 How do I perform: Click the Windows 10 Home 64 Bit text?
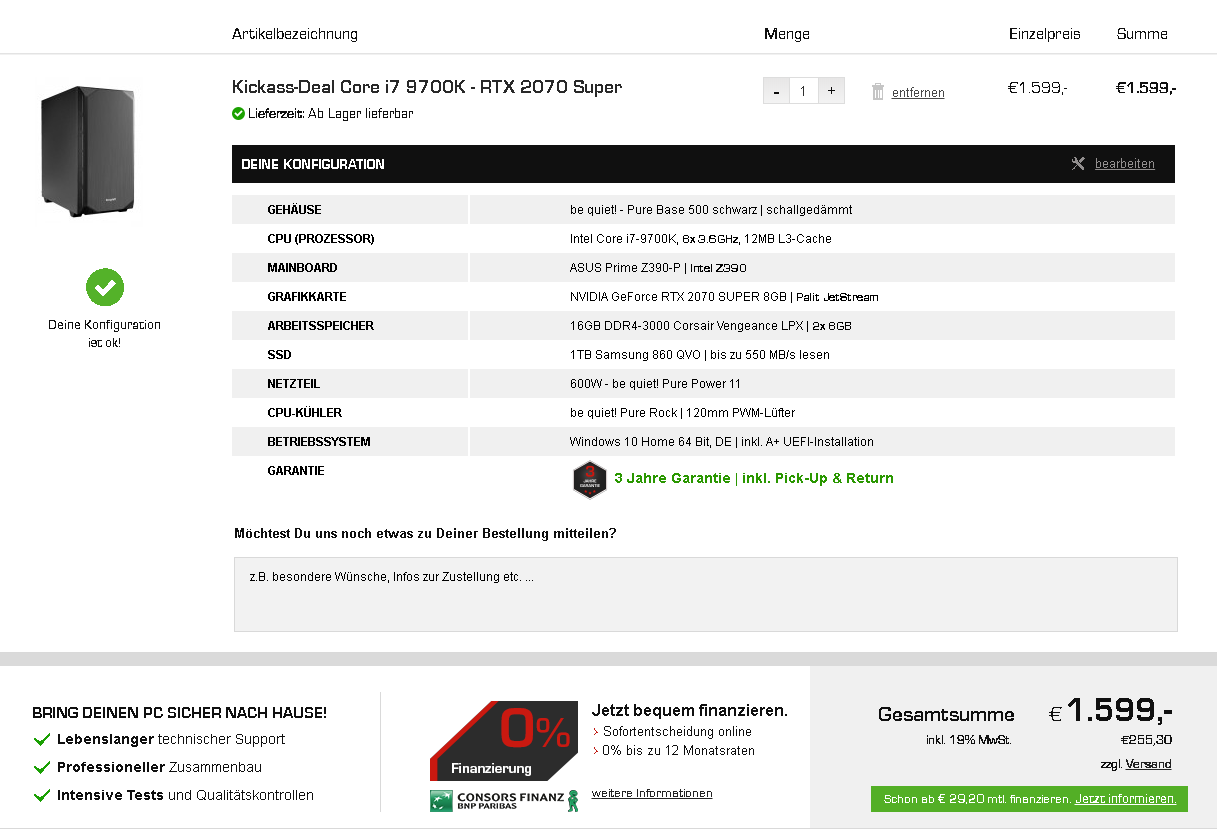click(722, 442)
